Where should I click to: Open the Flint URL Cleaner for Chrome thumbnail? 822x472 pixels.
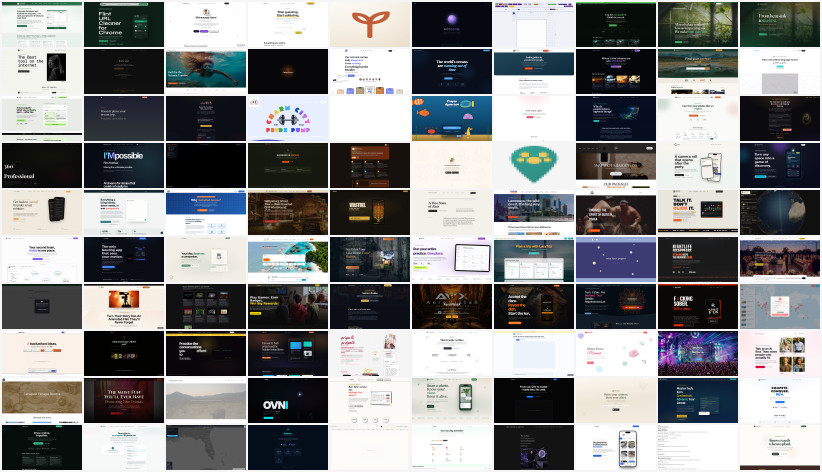[x=124, y=24]
